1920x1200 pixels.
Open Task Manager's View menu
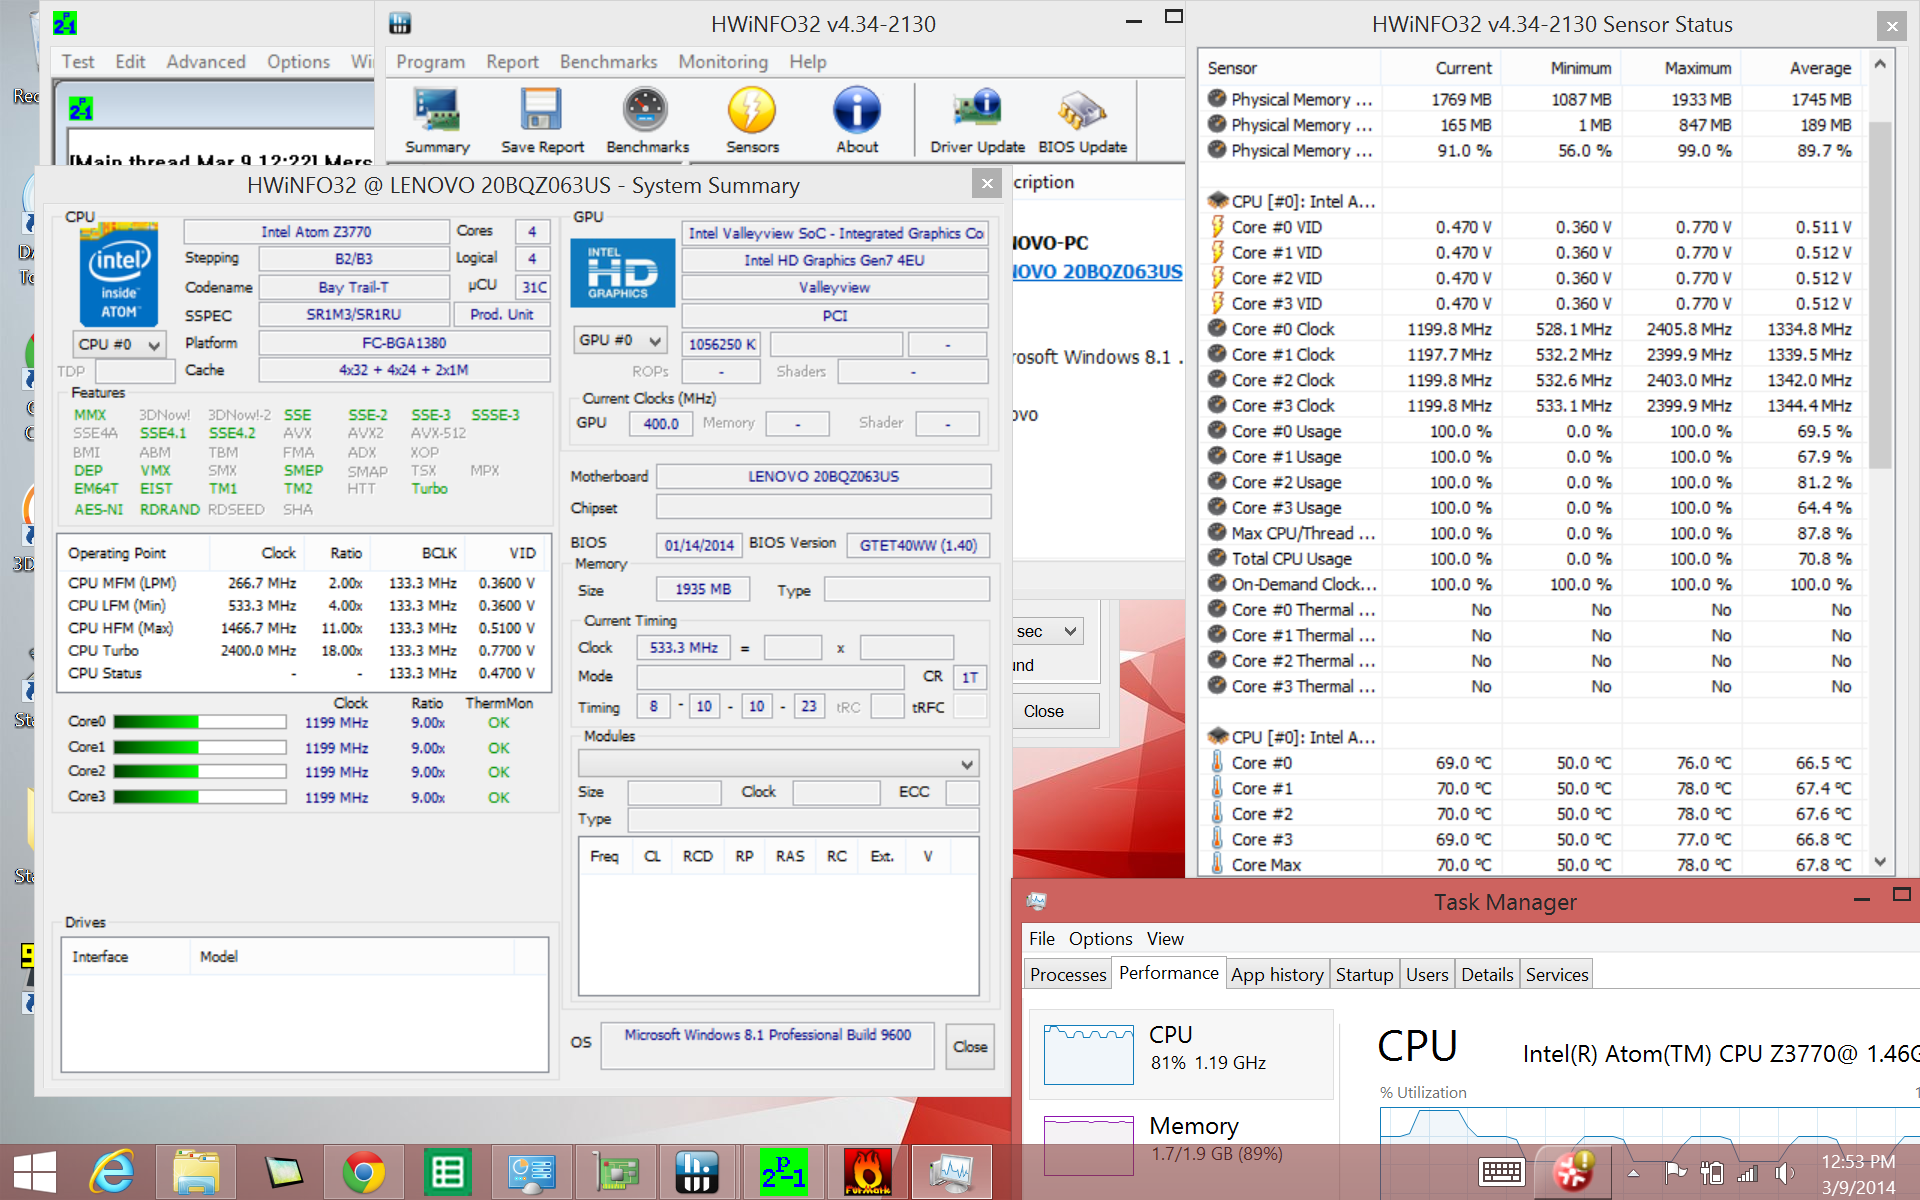(x=1165, y=939)
